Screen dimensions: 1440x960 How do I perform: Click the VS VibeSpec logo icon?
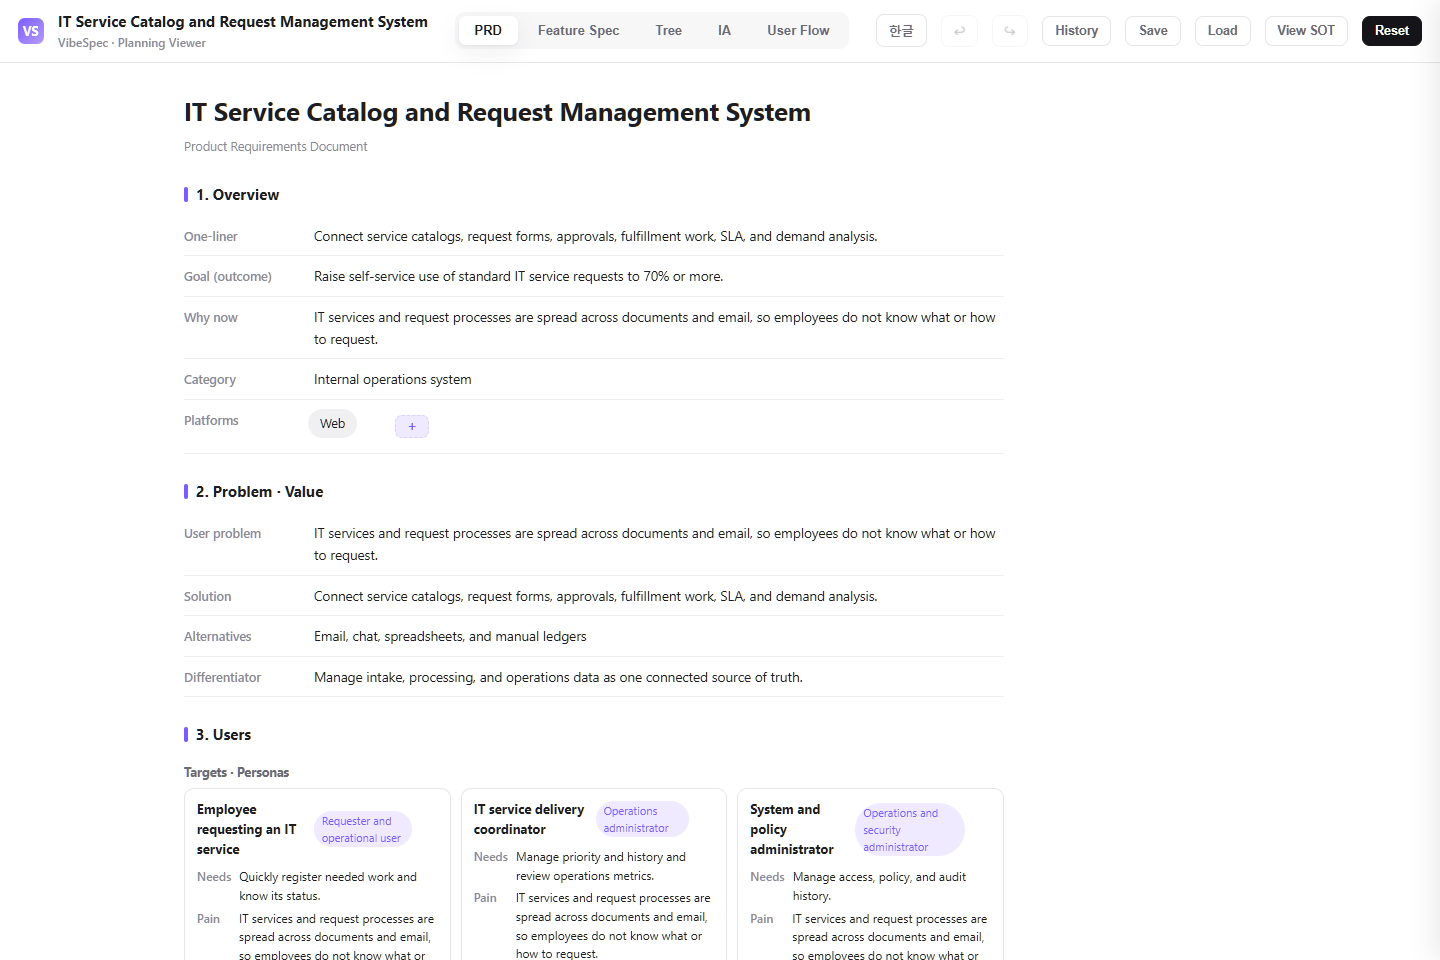[x=31, y=31]
